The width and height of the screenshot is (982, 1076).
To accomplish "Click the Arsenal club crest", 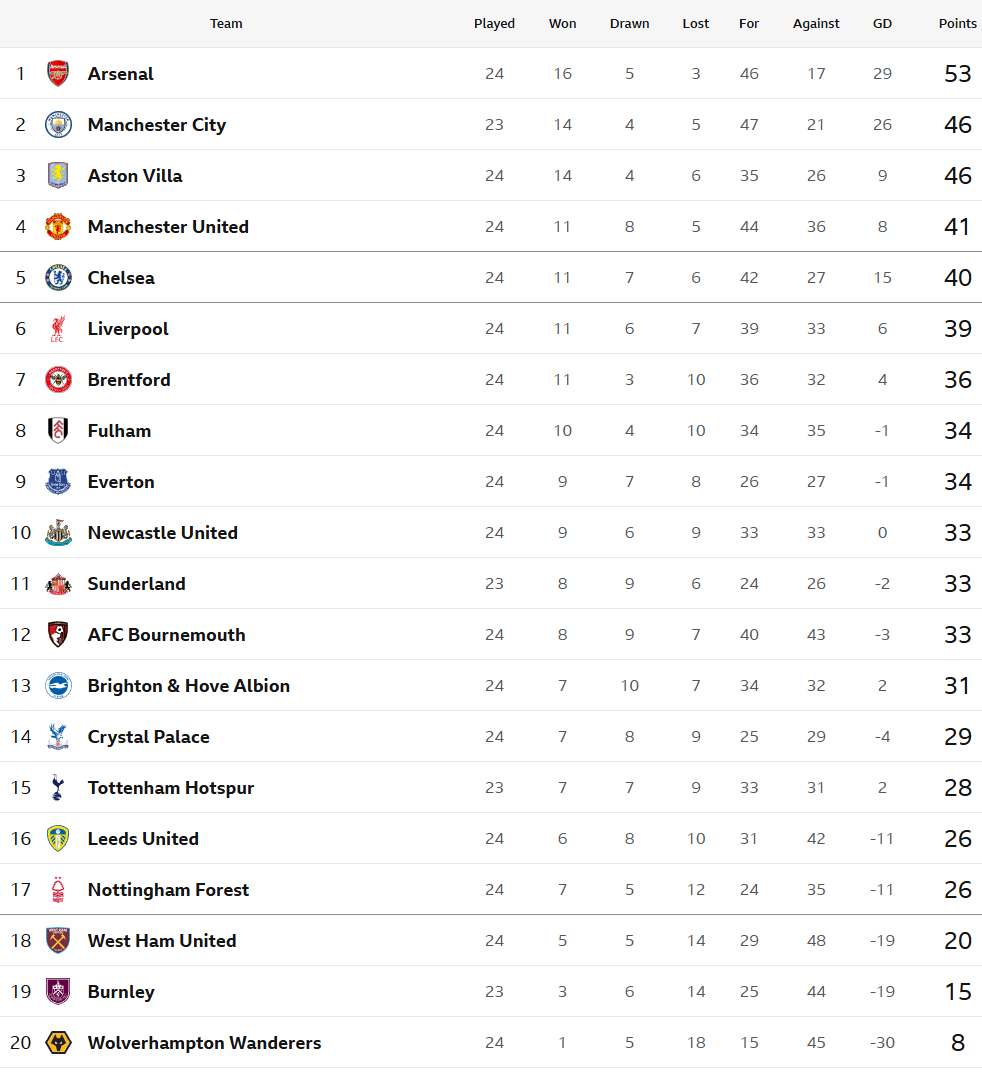I will pos(58,73).
